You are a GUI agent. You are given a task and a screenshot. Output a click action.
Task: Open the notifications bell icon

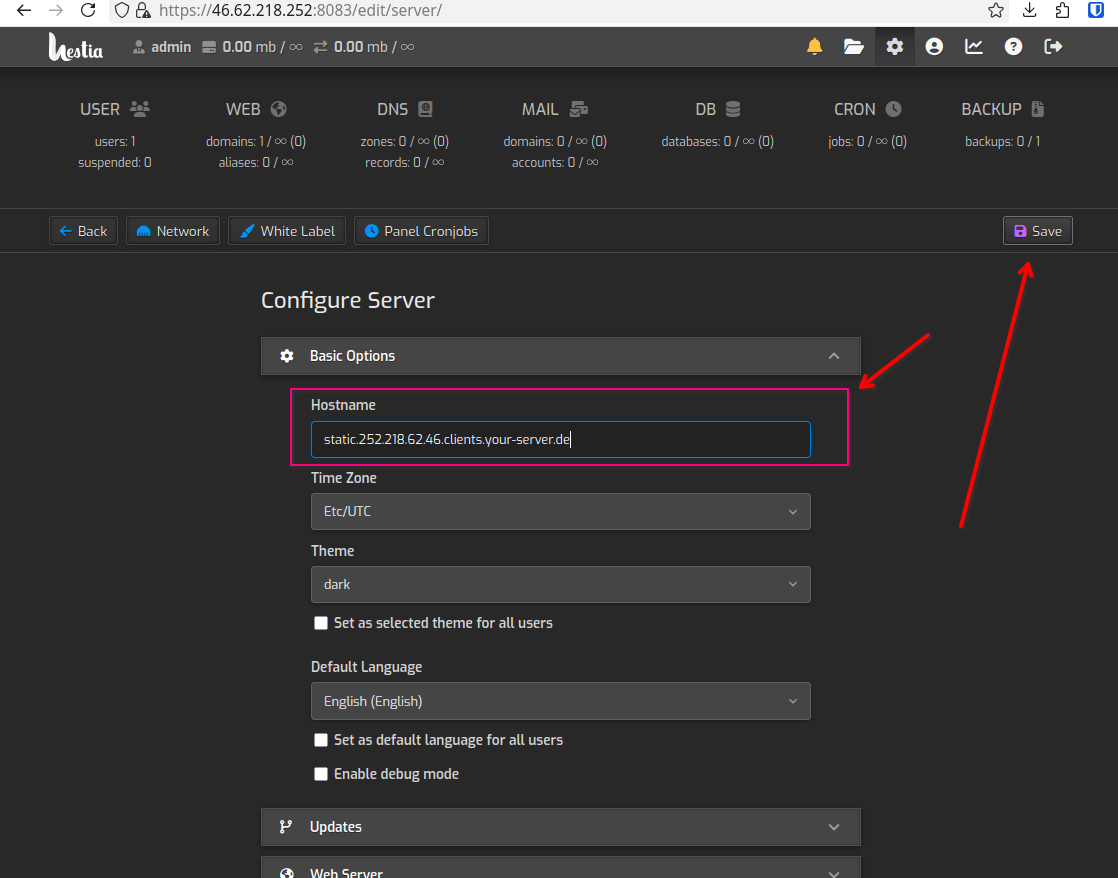[x=815, y=47]
